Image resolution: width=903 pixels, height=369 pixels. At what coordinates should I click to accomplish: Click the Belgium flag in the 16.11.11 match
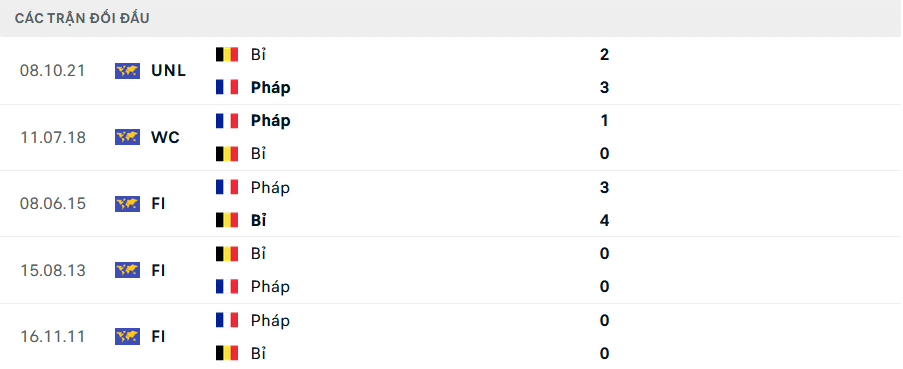click(227, 353)
